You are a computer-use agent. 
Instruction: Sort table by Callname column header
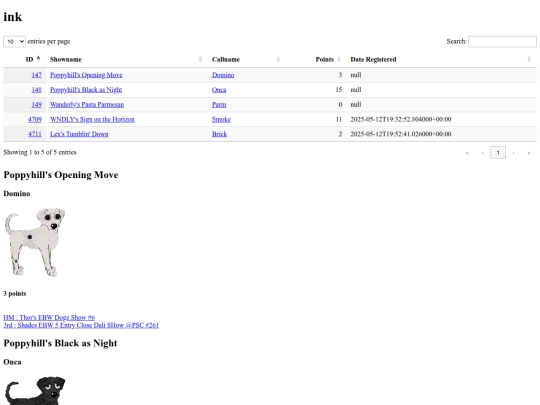pyautogui.click(x=247, y=59)
